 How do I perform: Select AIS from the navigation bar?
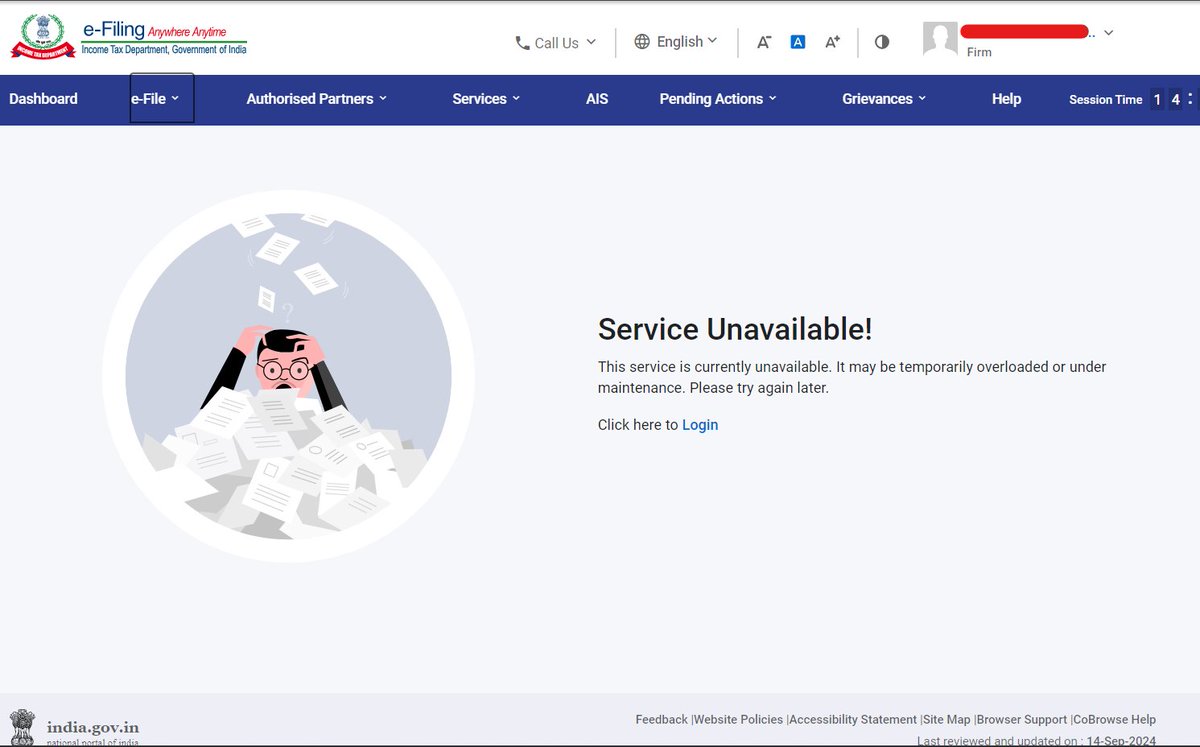pos(597,98)
